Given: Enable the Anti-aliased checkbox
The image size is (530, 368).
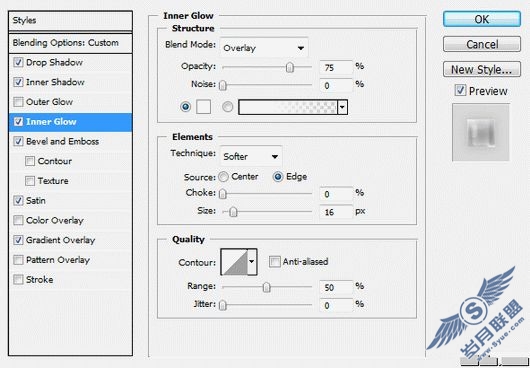Looking at the screenshot, I should point(275,262).
